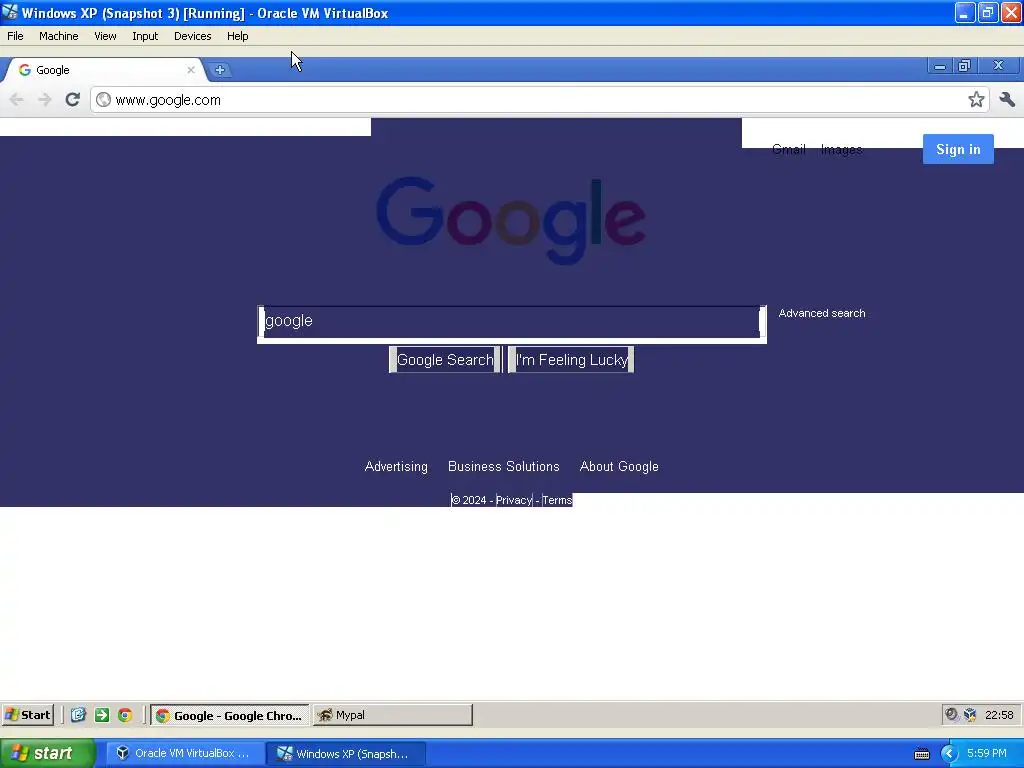The width and height of the screenshot is (1024, 768).
Task: Open the Terms link in footer
Action: point(557,500)
